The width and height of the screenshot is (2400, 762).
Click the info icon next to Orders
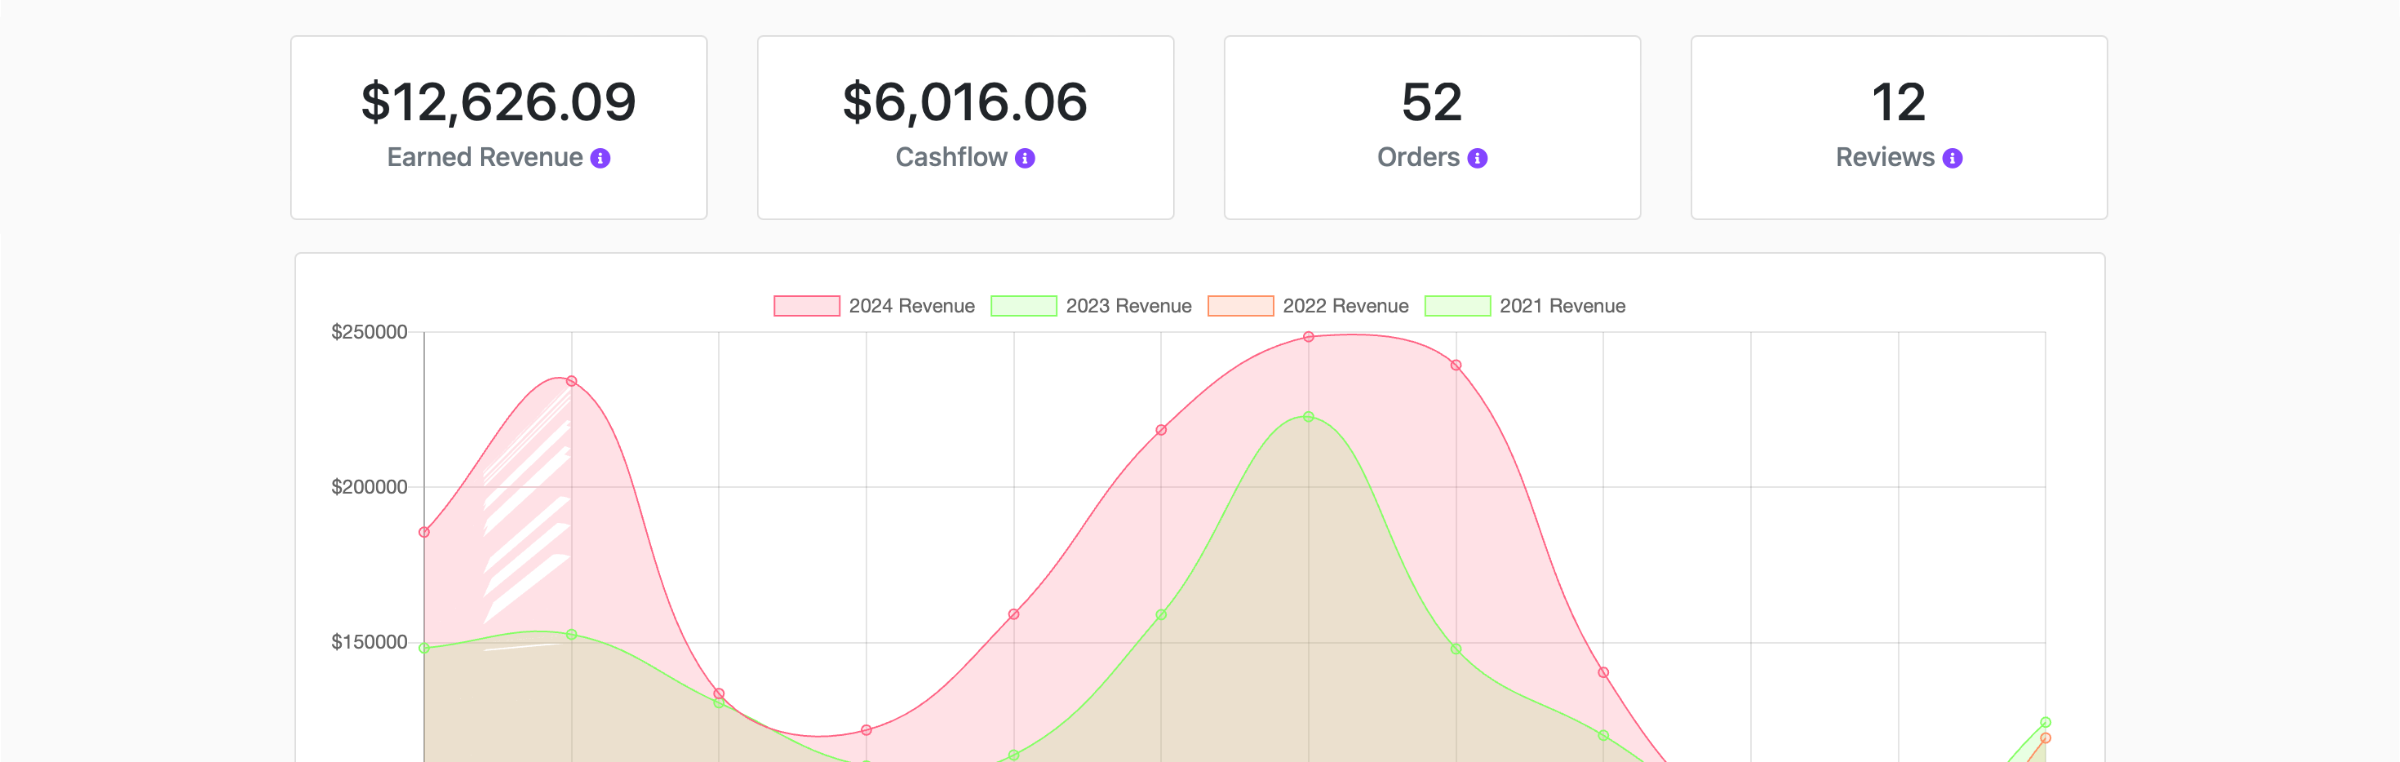(x=1477, y=158)
